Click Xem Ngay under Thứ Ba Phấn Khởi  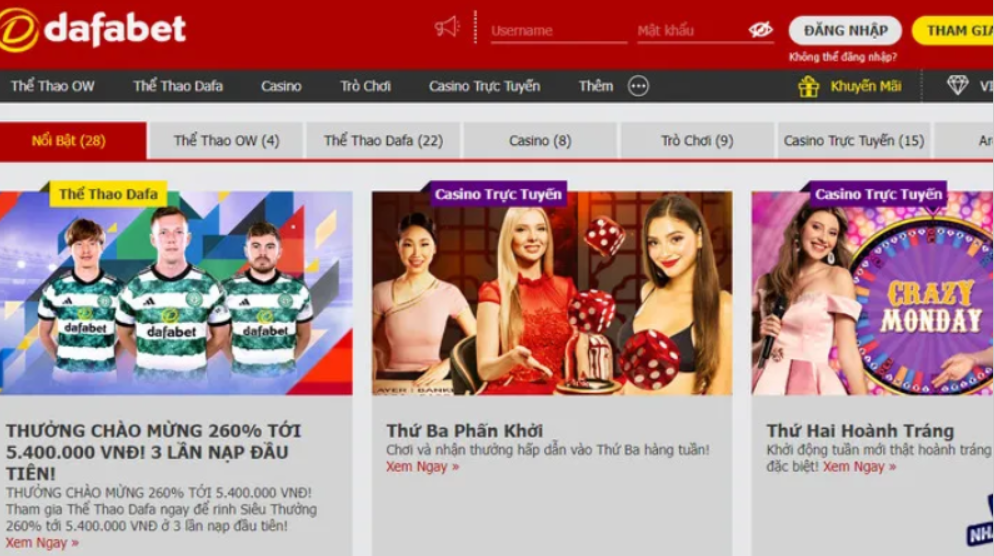point(422,467)
